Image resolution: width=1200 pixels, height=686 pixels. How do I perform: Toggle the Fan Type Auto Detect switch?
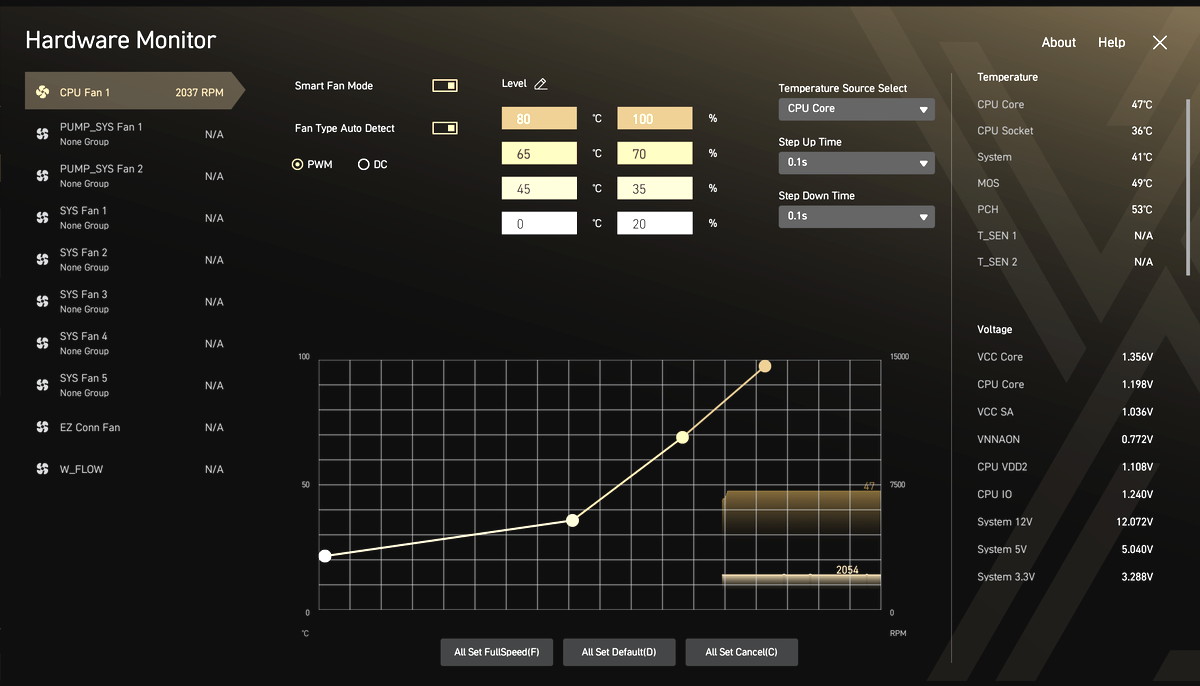(445, 128)
